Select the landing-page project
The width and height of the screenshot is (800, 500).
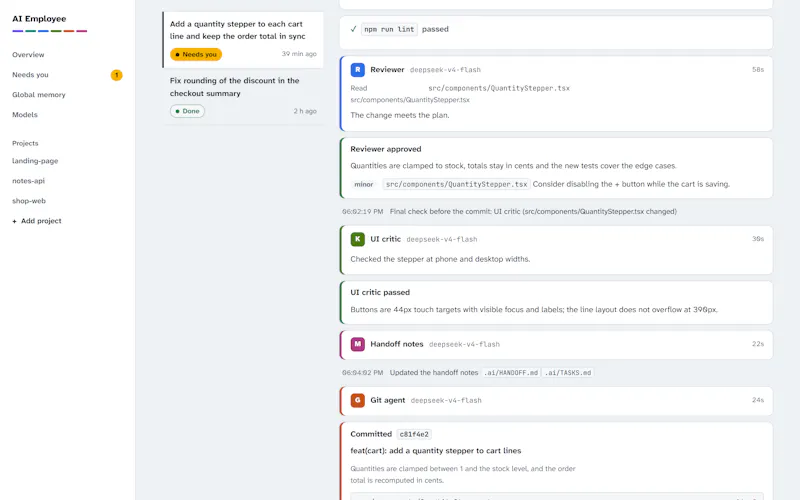(x=35, y=161)
